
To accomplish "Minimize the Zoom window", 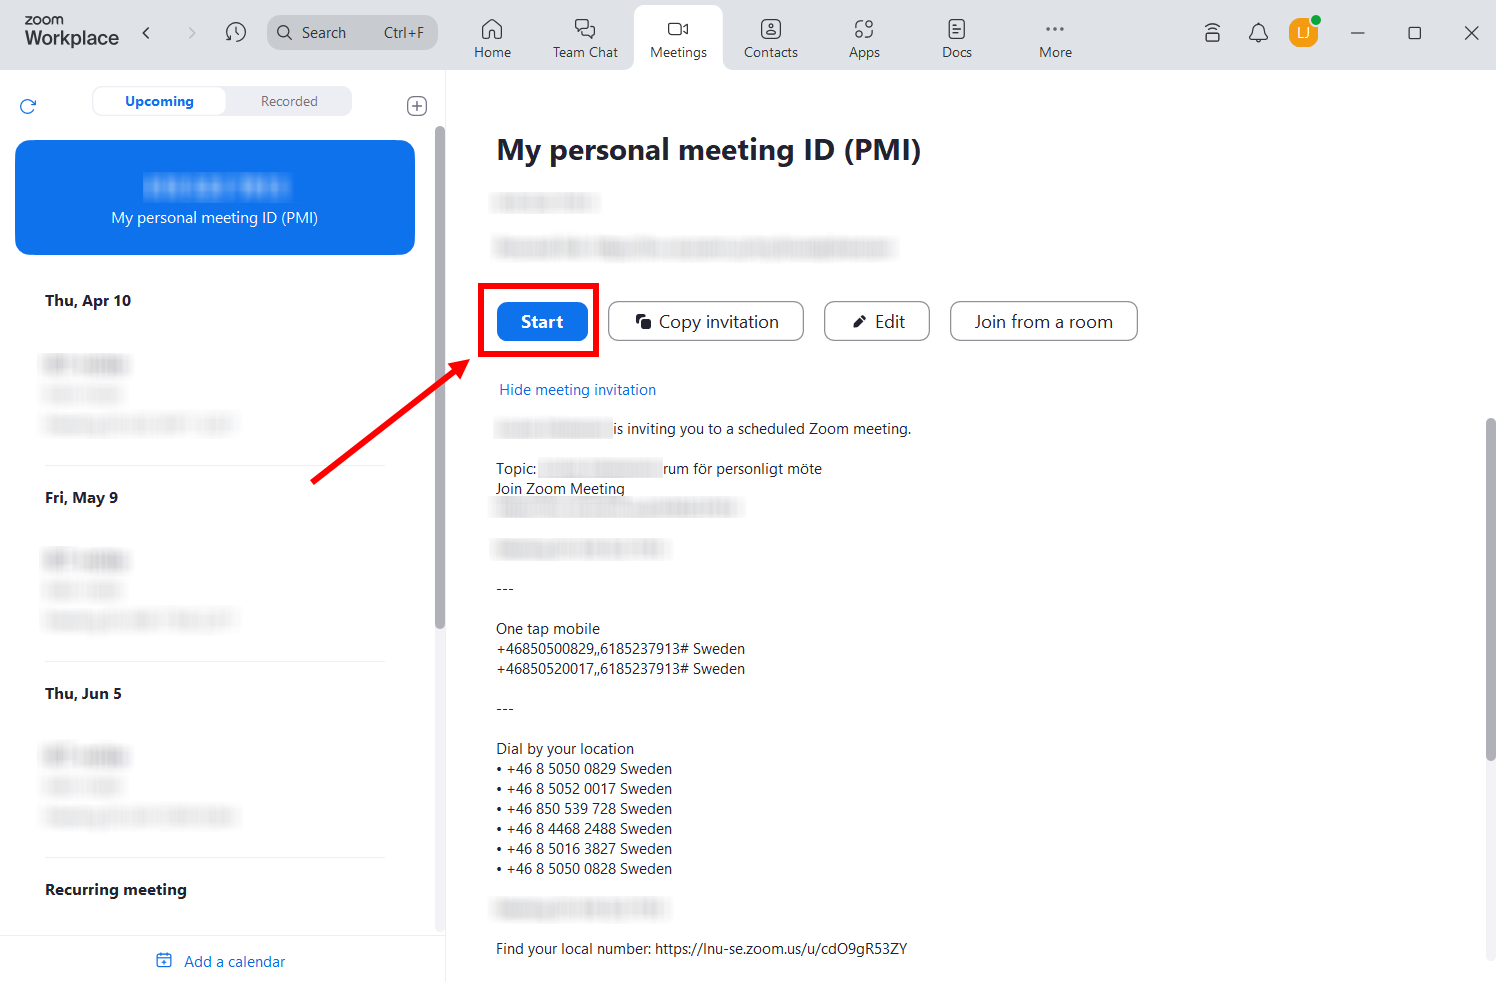I will coord(1357,33).
